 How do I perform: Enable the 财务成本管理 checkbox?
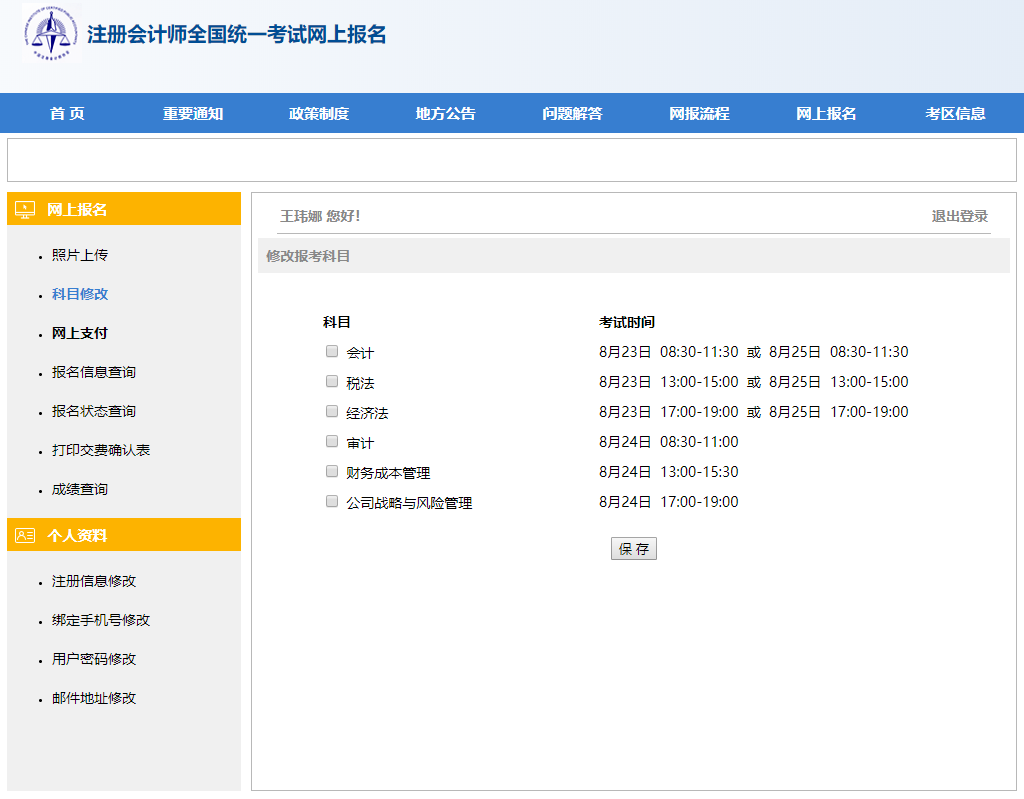coord(331,471)
